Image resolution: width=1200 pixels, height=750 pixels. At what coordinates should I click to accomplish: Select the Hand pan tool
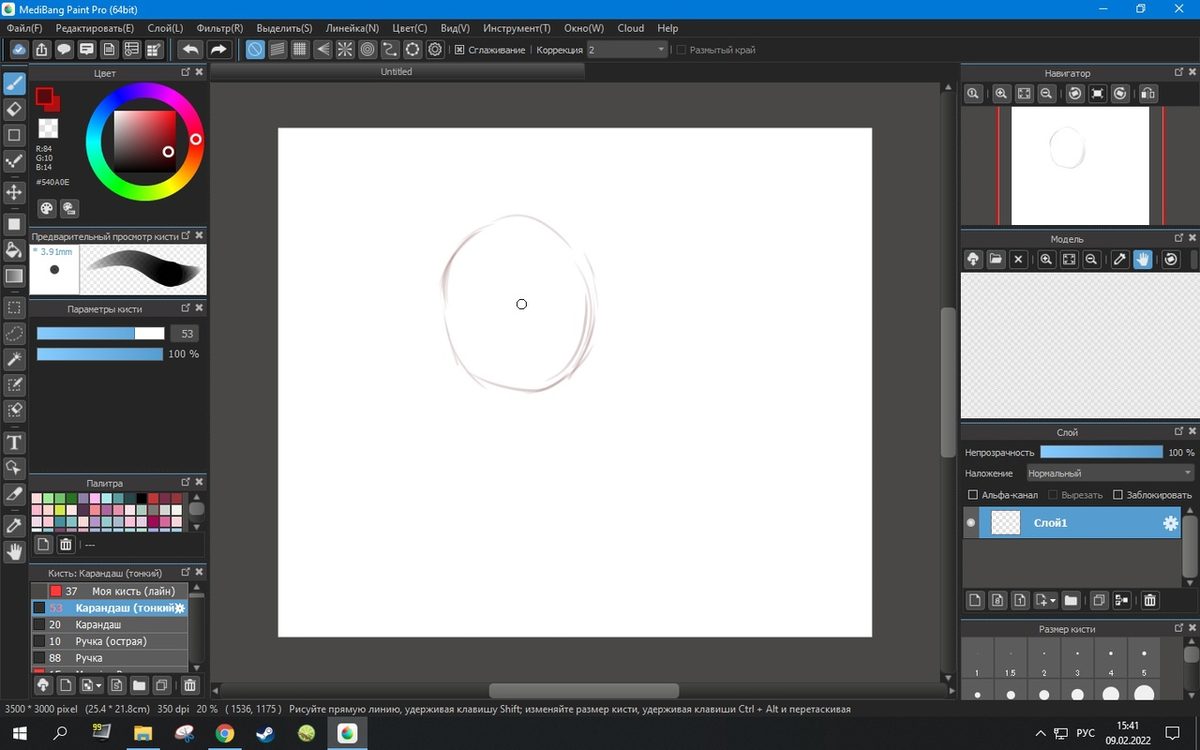(14, 551)
